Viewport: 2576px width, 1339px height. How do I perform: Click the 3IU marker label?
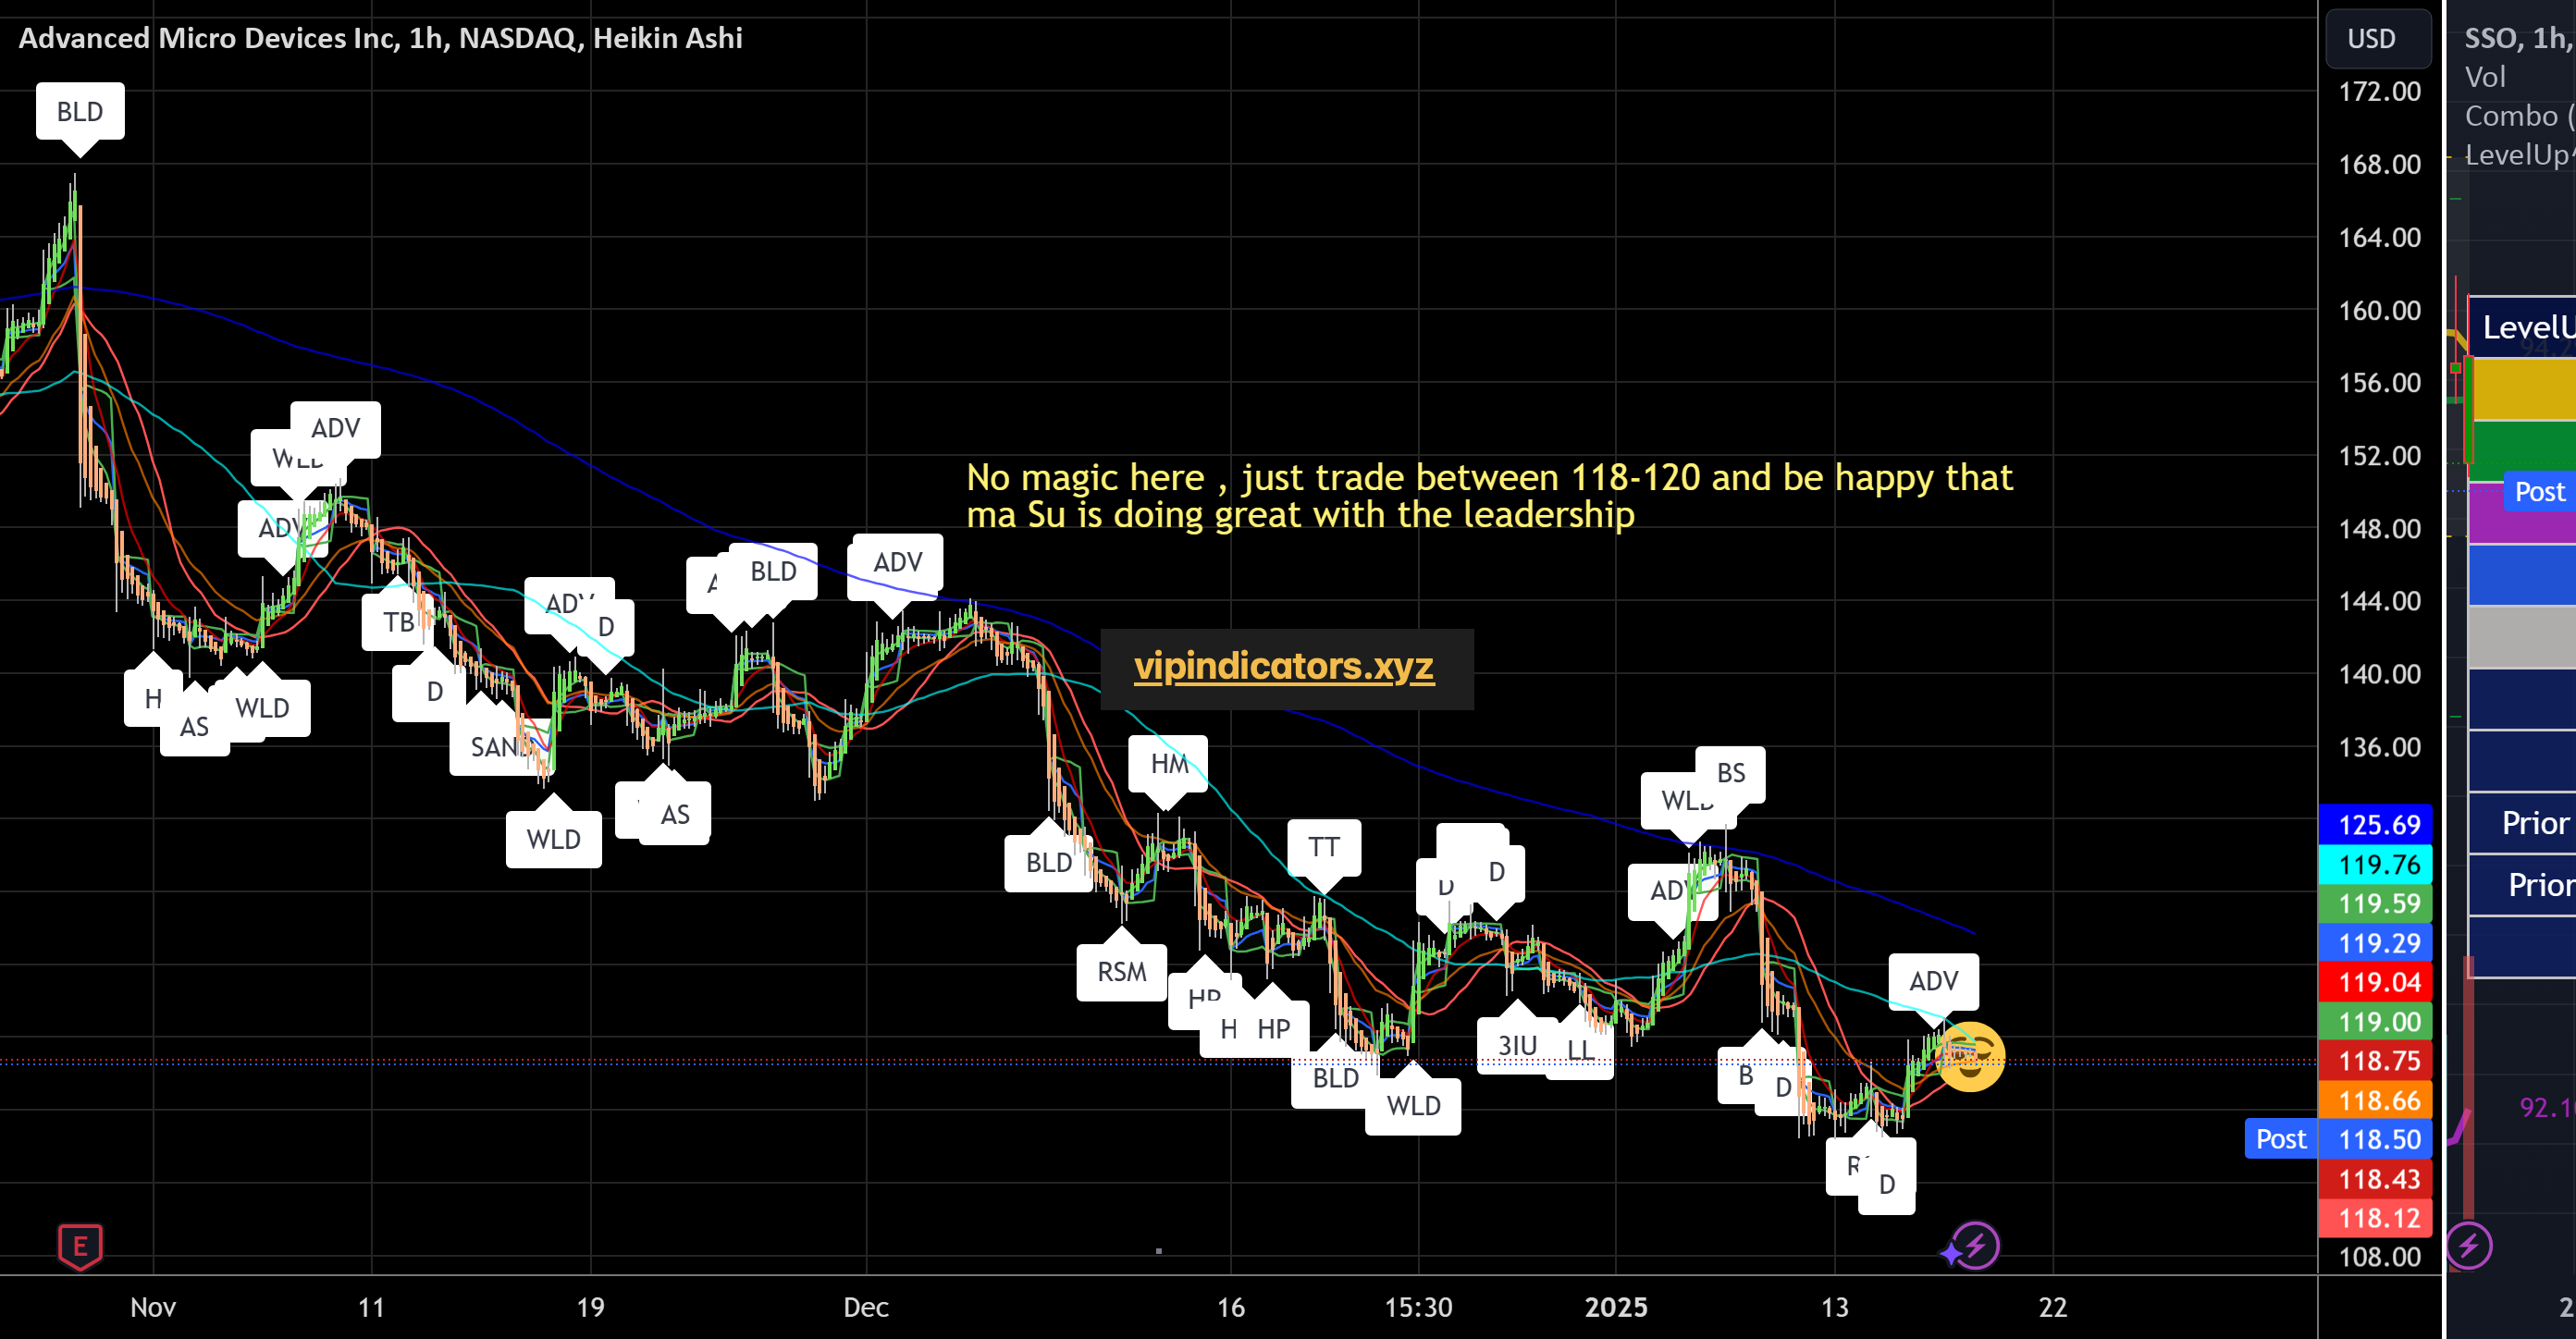pos(1517,1046)
